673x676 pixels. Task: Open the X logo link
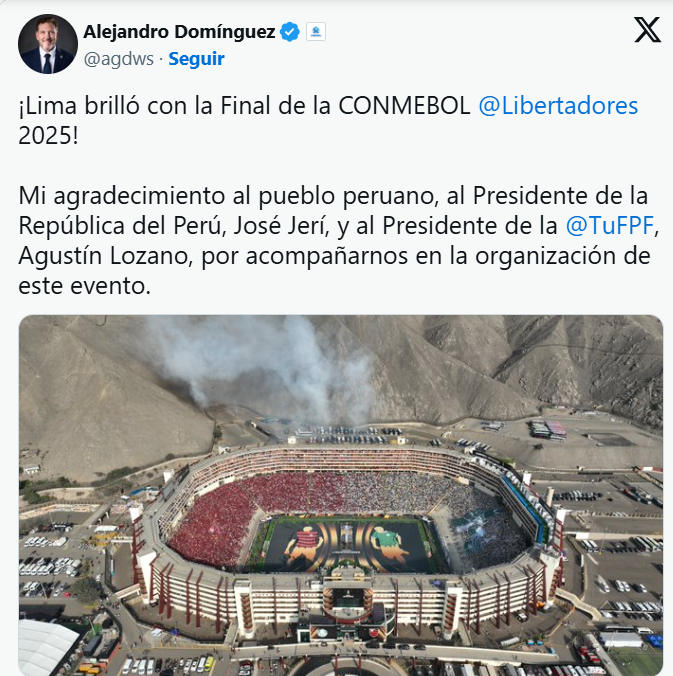click(x=647, y=30)
